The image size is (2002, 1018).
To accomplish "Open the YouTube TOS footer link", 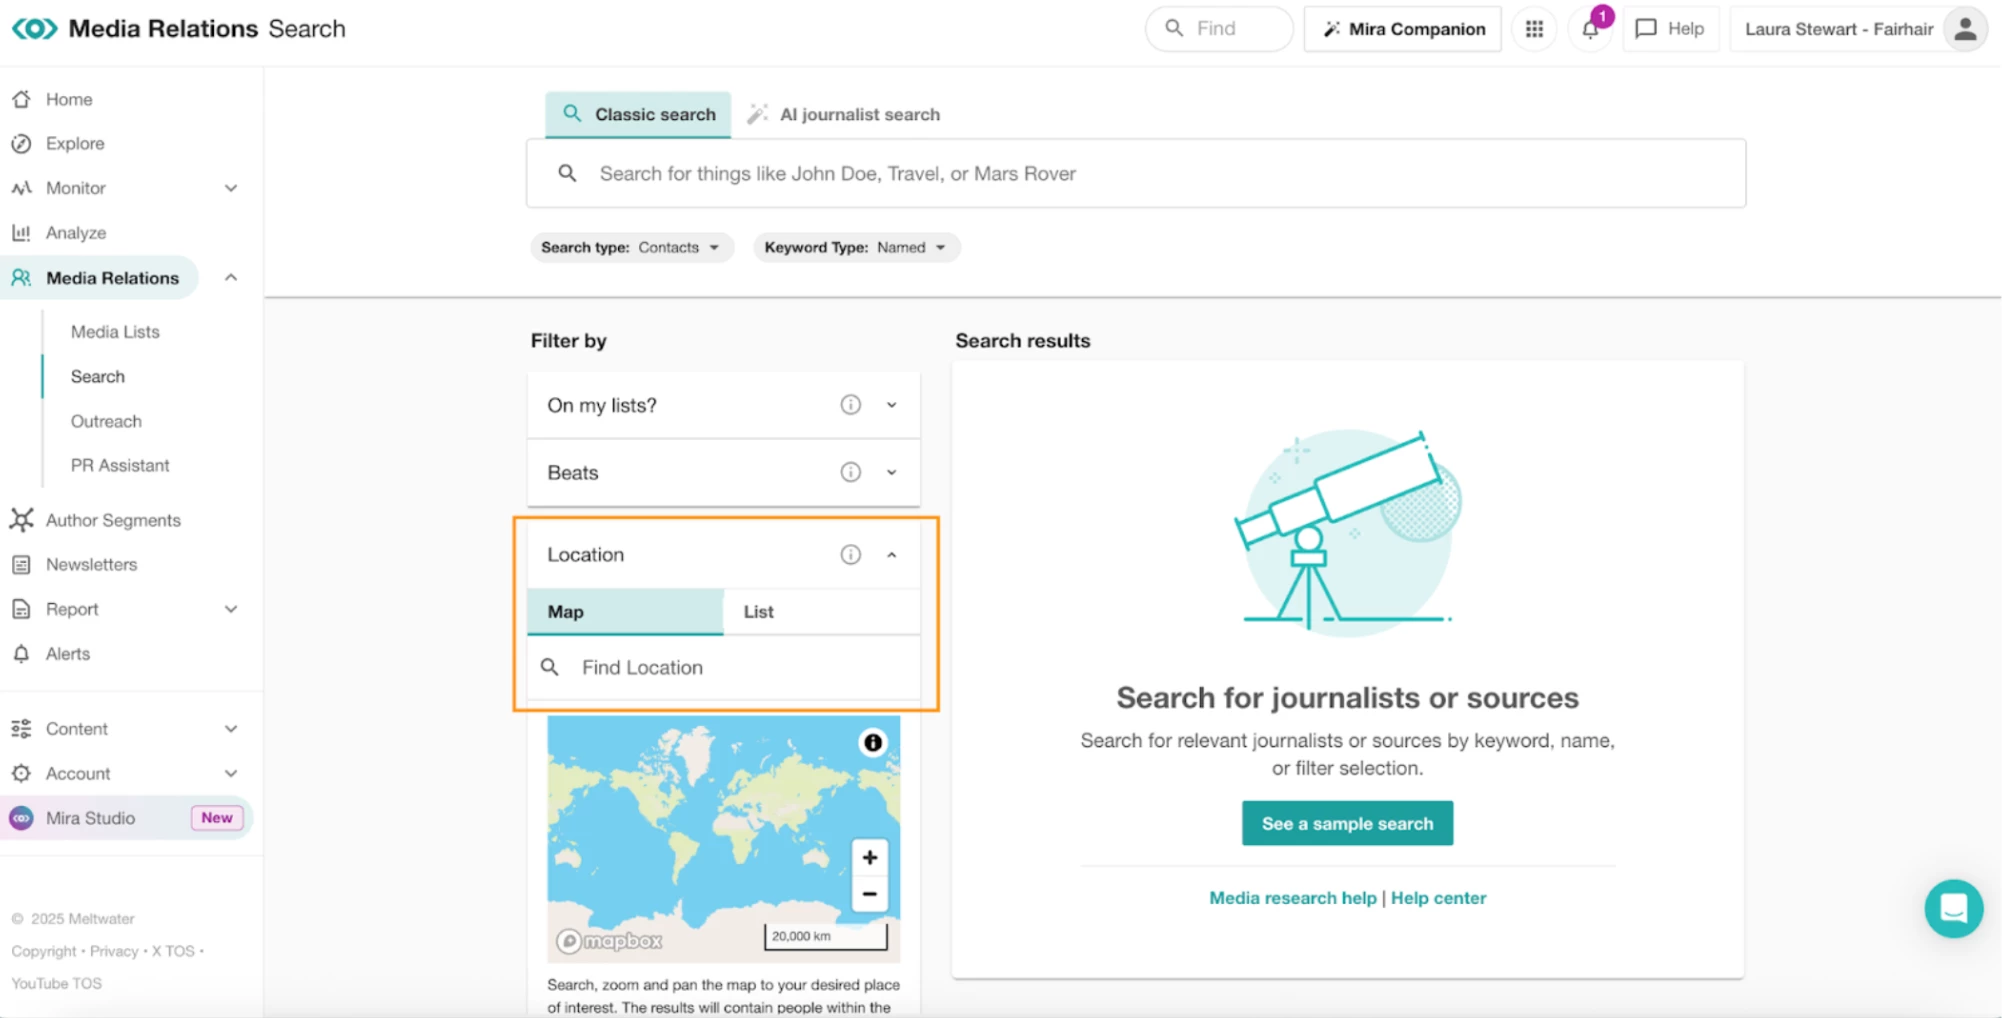I will (56, 984).
